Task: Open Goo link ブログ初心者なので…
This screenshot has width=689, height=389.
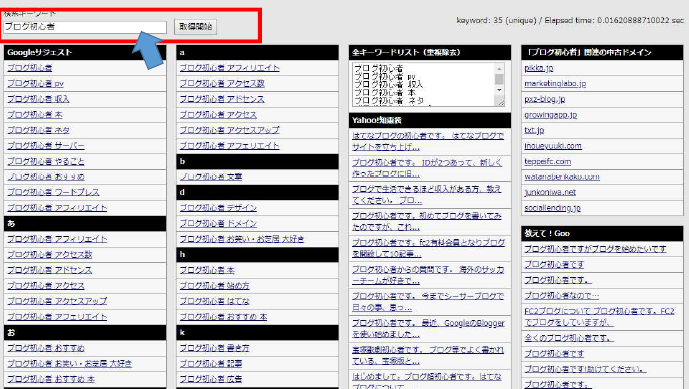Action: (561, 295)
